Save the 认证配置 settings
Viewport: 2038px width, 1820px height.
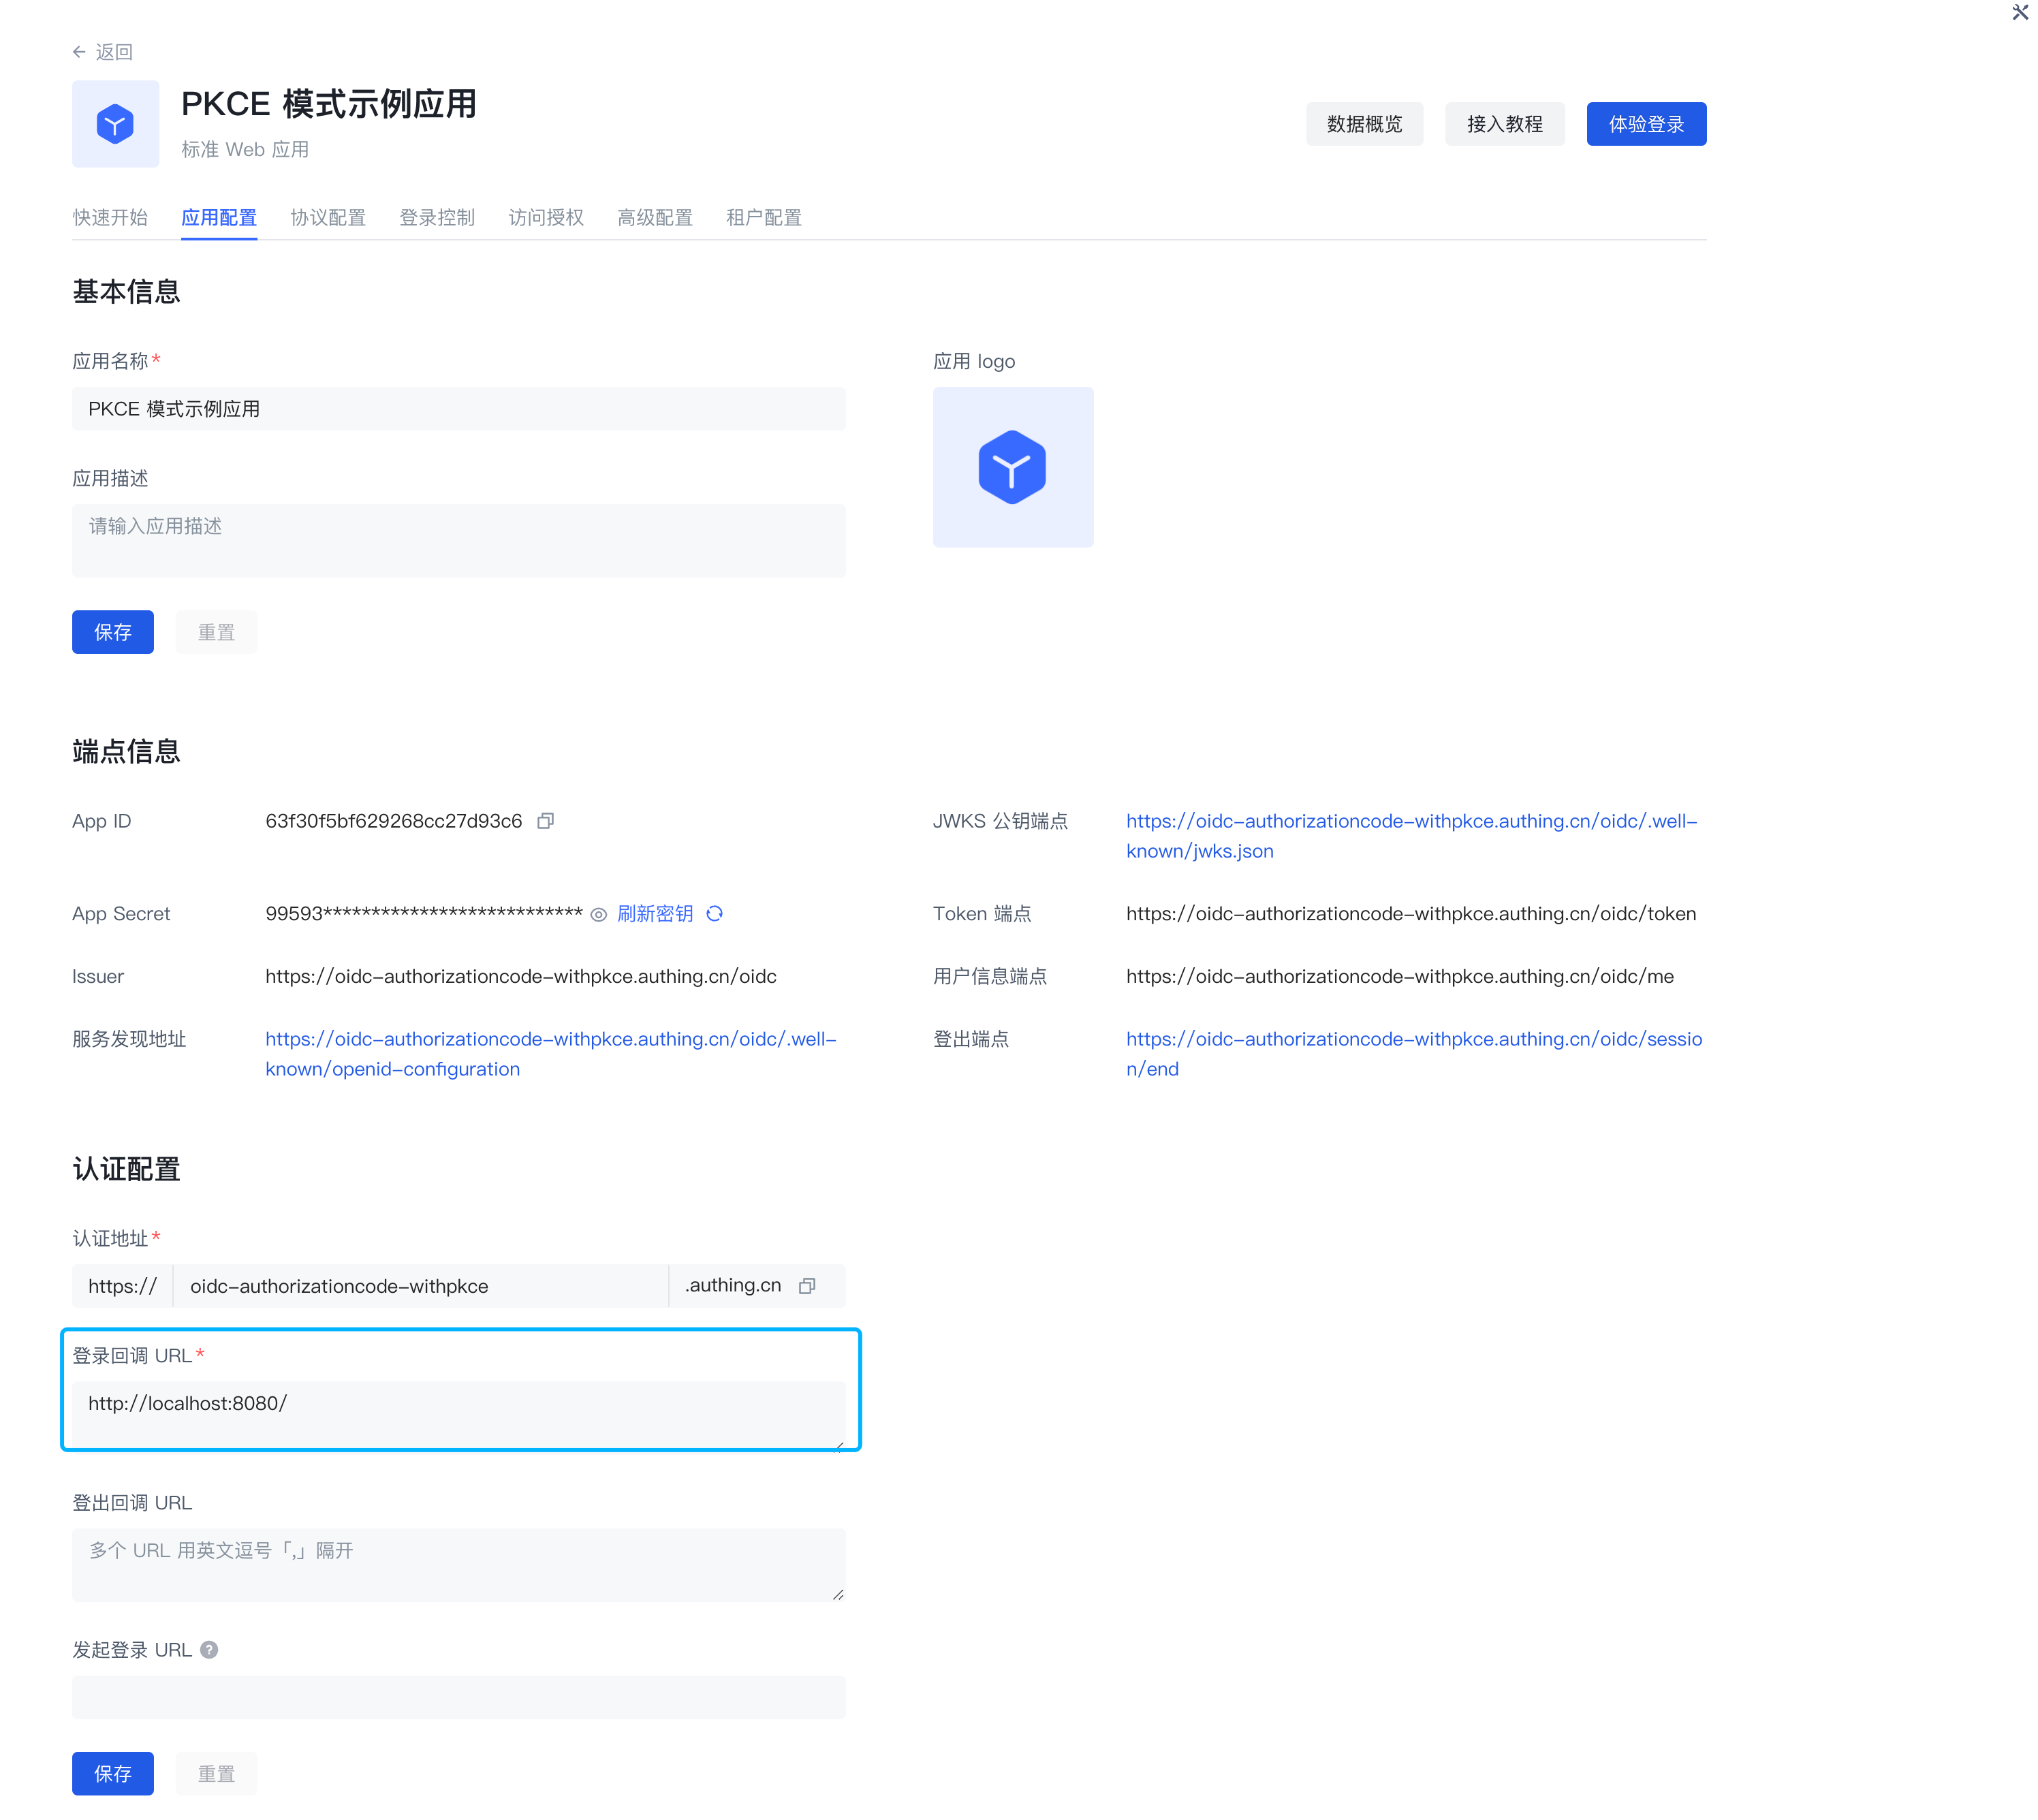[112, 1773]
